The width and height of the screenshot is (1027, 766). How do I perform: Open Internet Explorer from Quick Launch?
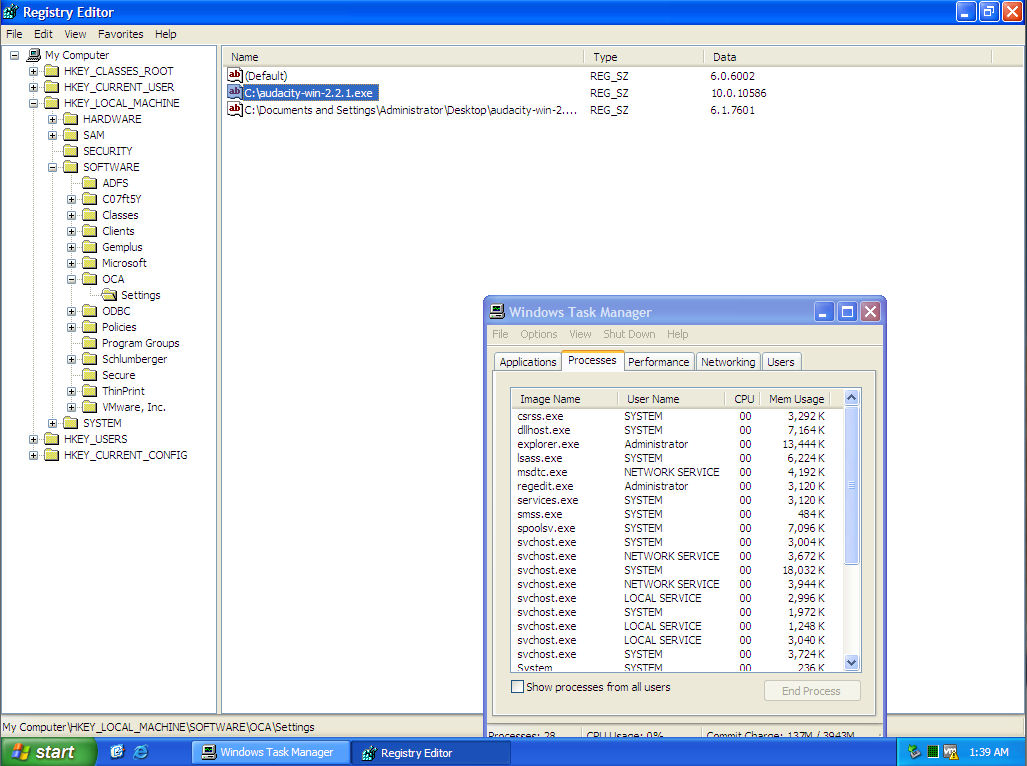click(140, 752)
